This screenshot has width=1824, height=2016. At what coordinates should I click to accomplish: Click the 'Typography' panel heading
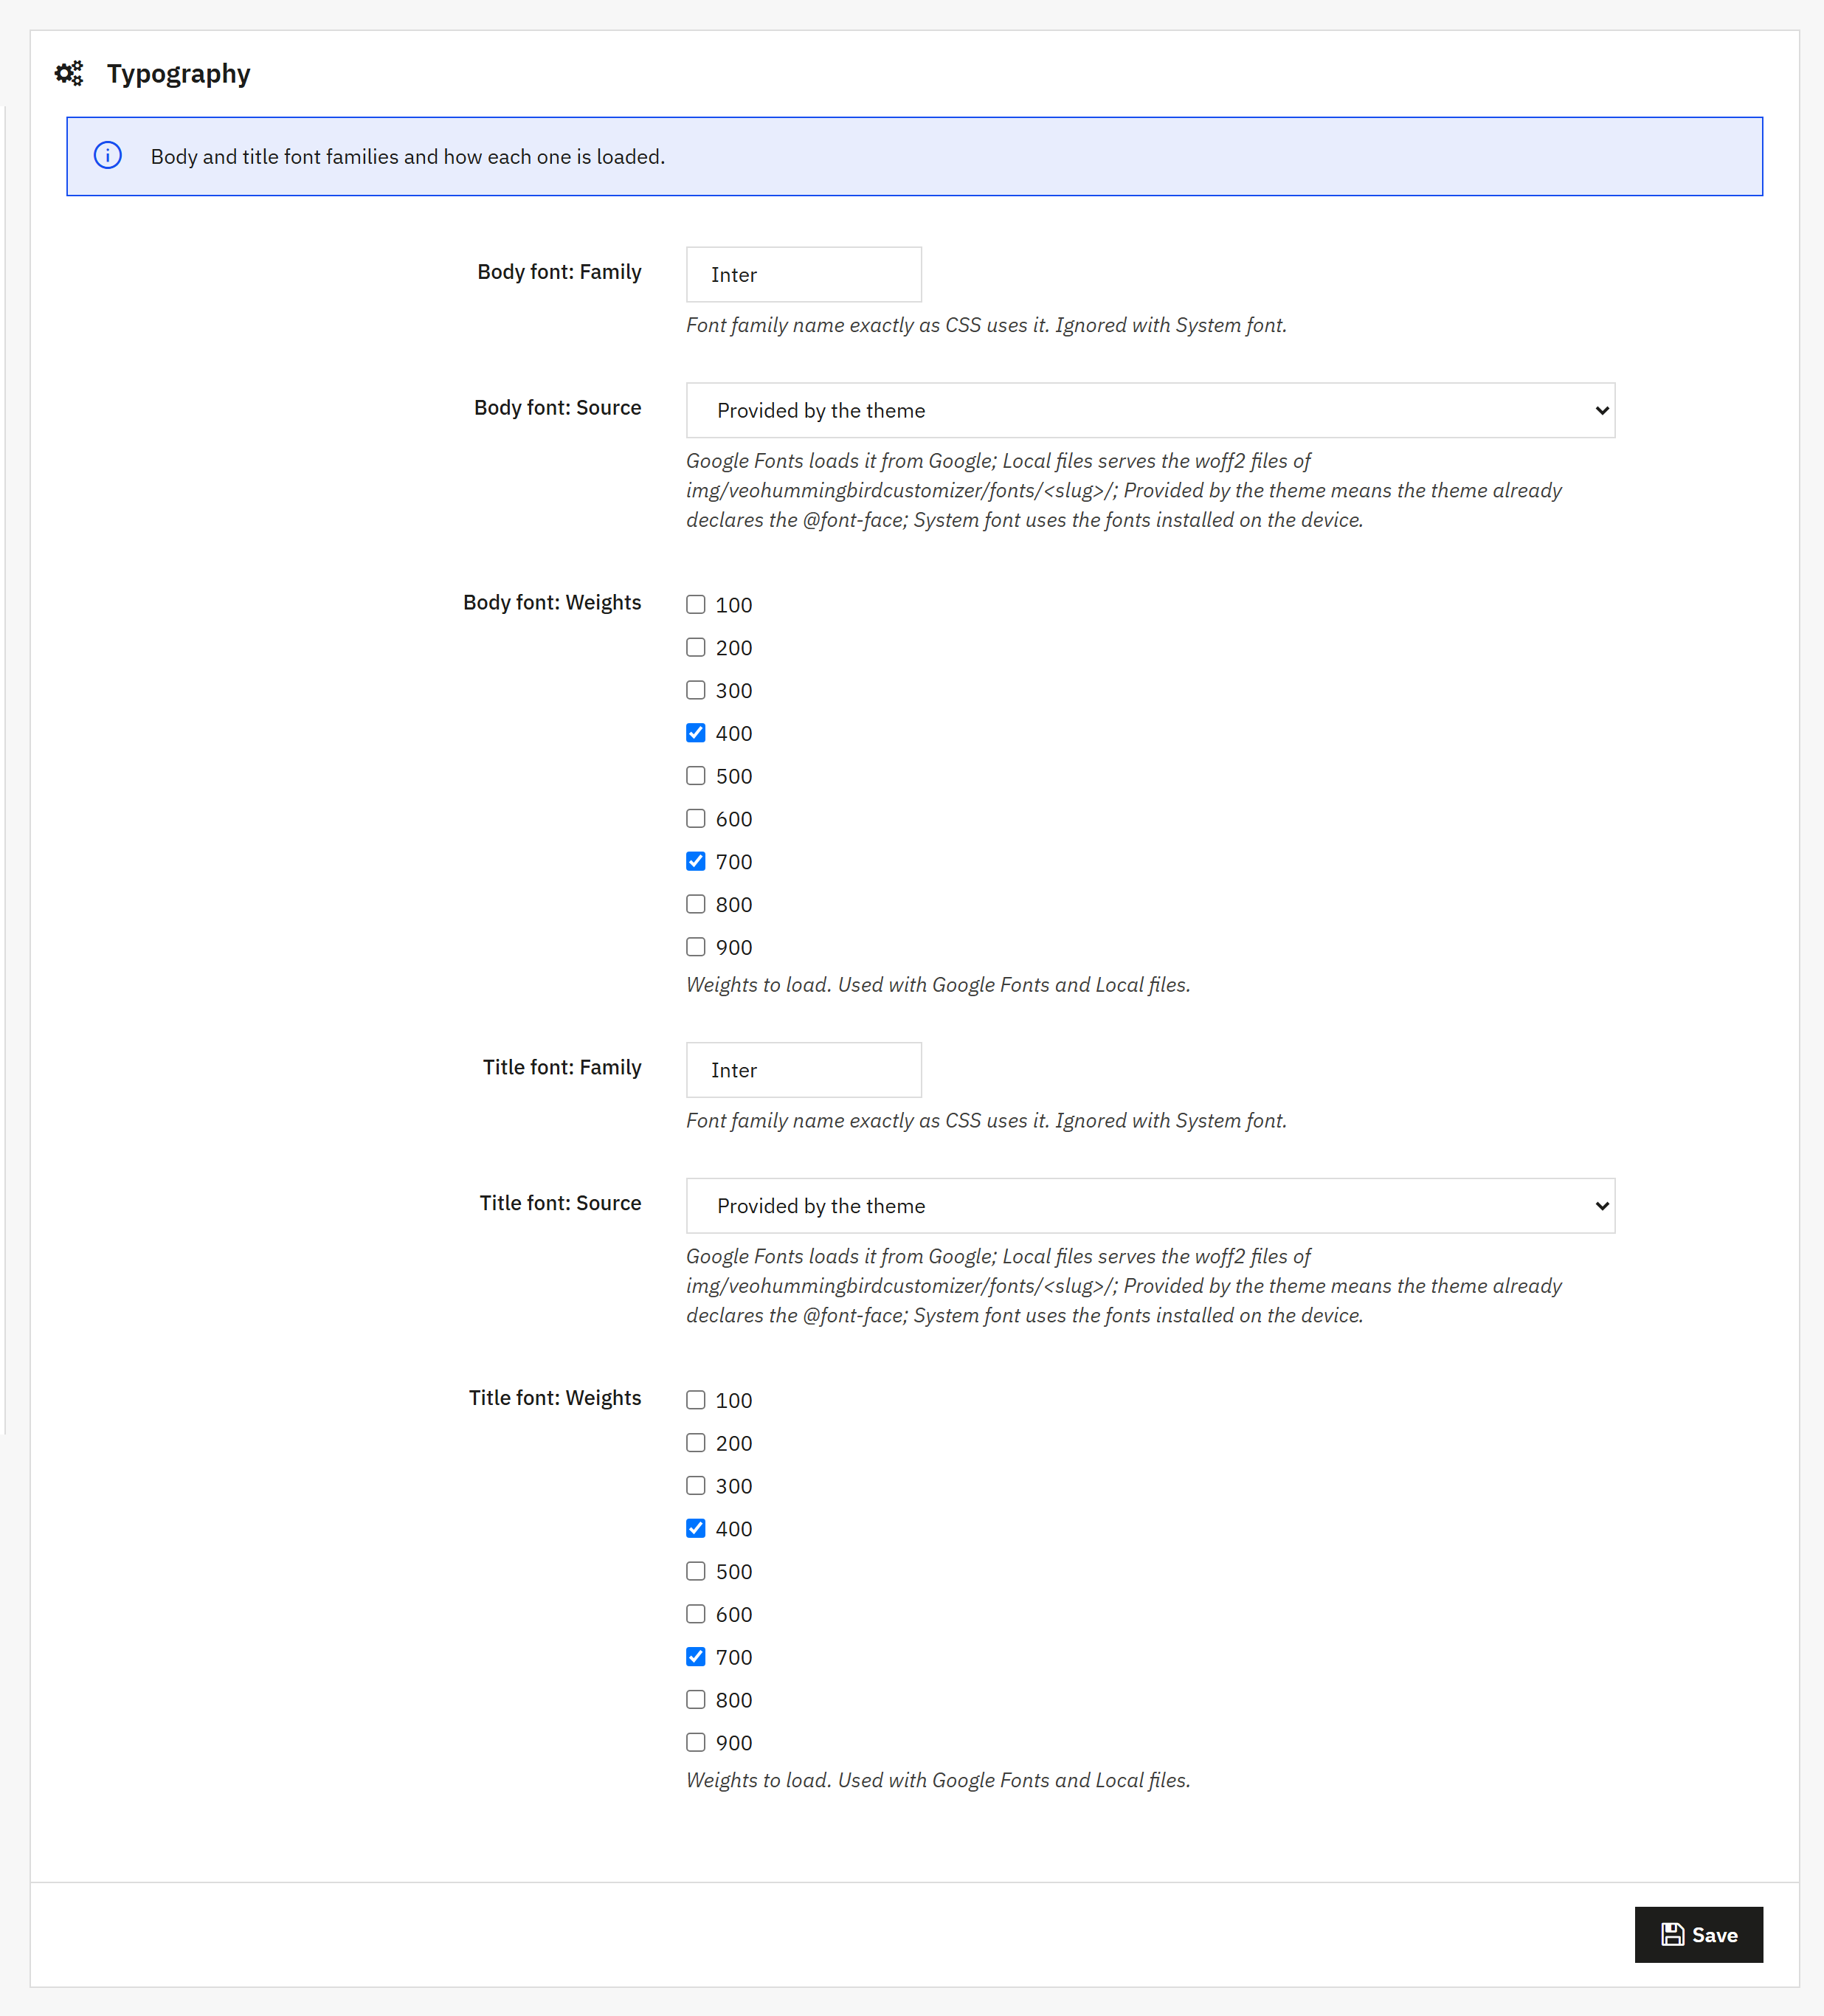pos(179,74)
